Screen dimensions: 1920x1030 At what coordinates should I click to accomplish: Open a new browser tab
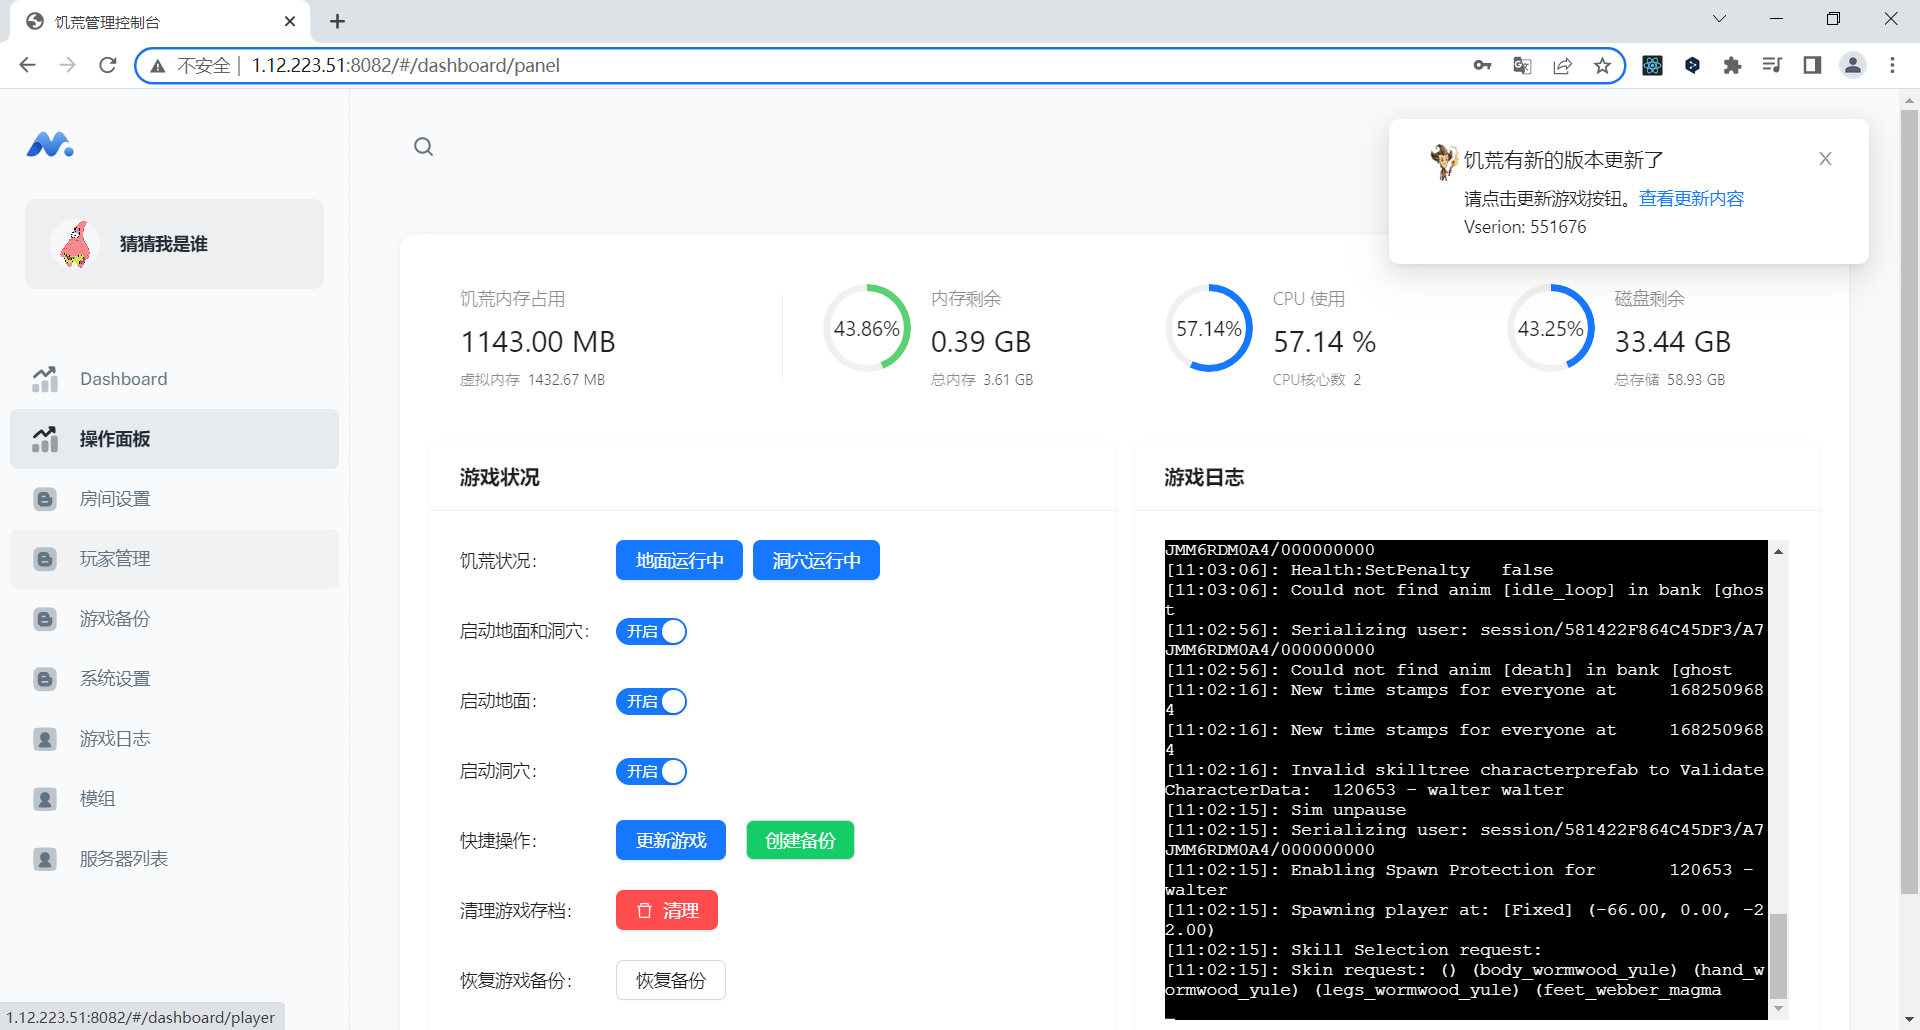coord(337,21)
